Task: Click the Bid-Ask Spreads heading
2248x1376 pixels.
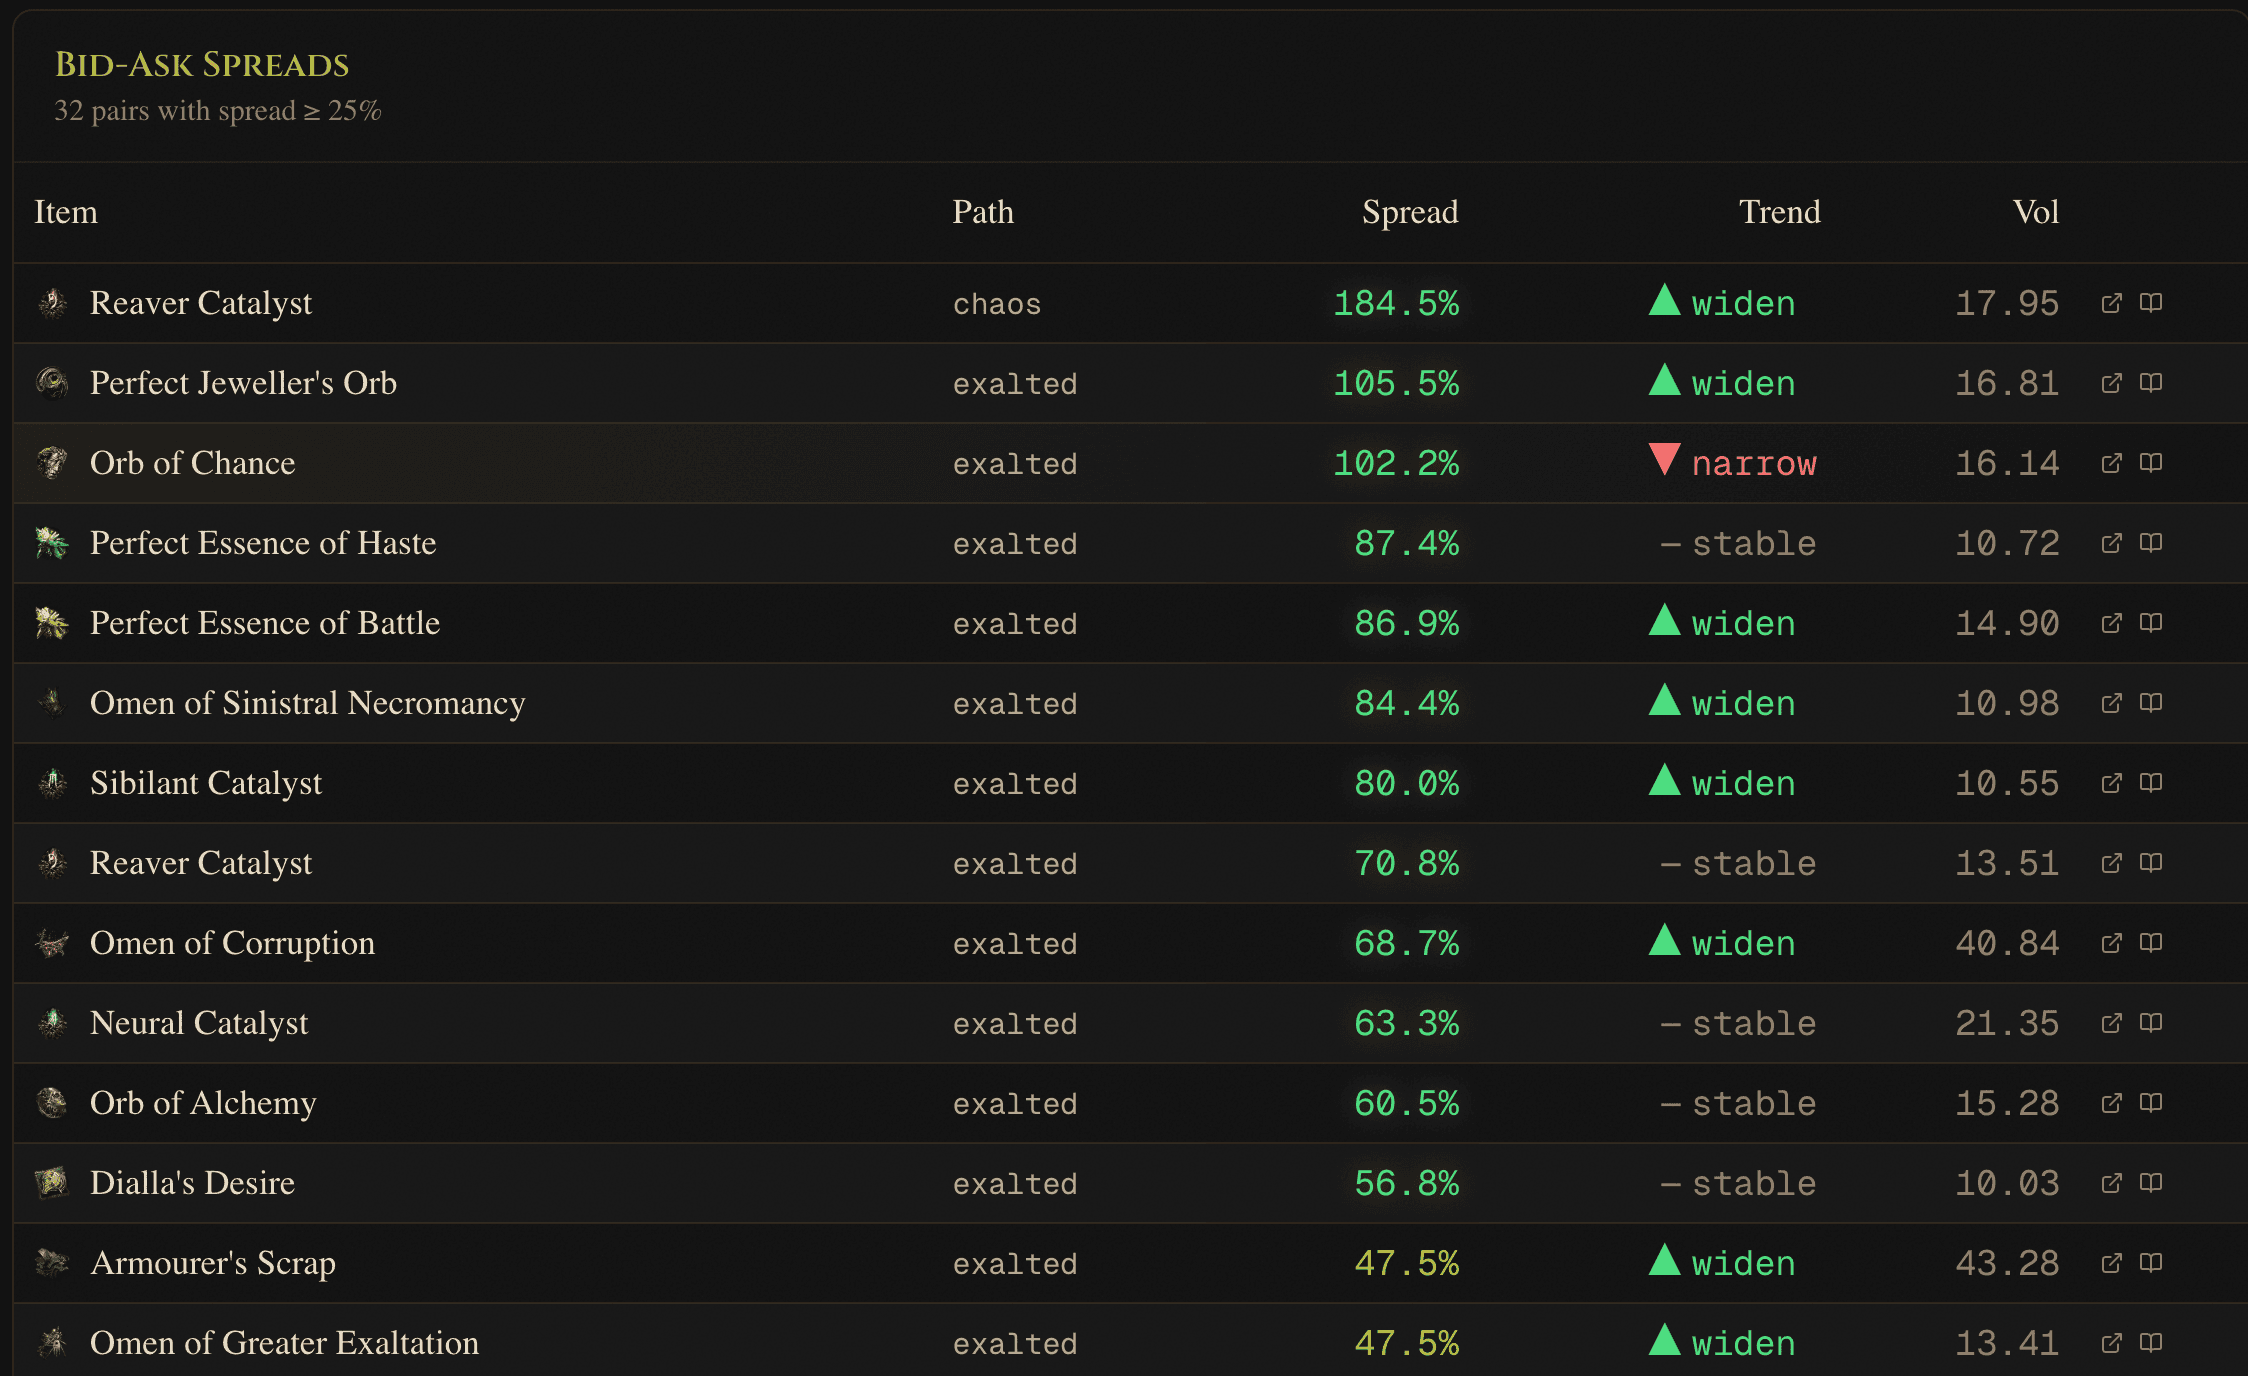Action: click(202, 65)
